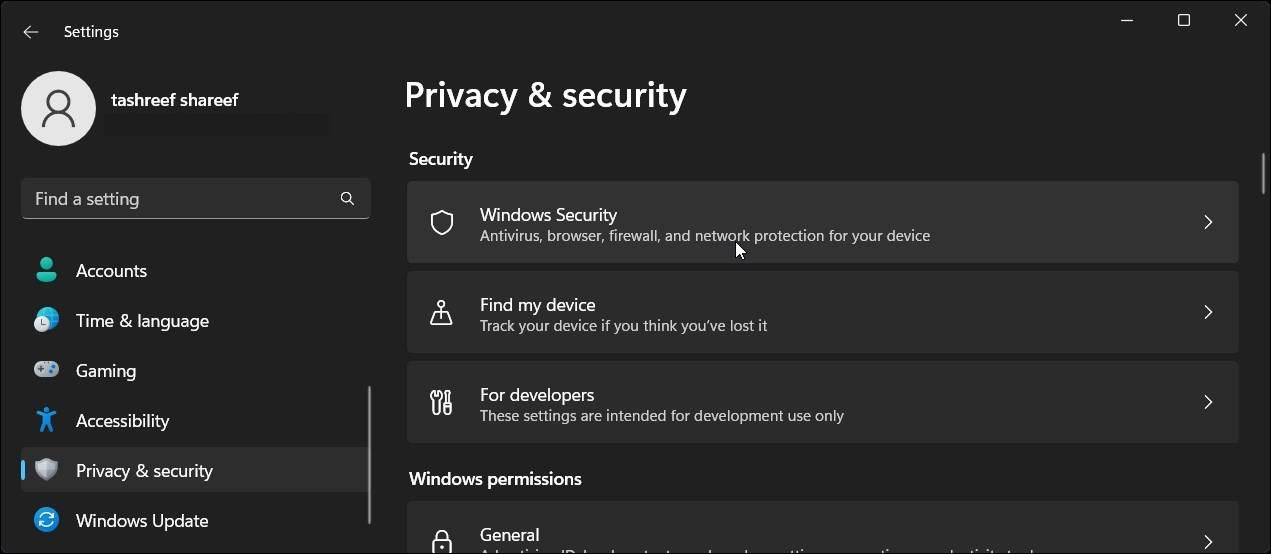Click the Gaming controller icon

click(46, 370)
